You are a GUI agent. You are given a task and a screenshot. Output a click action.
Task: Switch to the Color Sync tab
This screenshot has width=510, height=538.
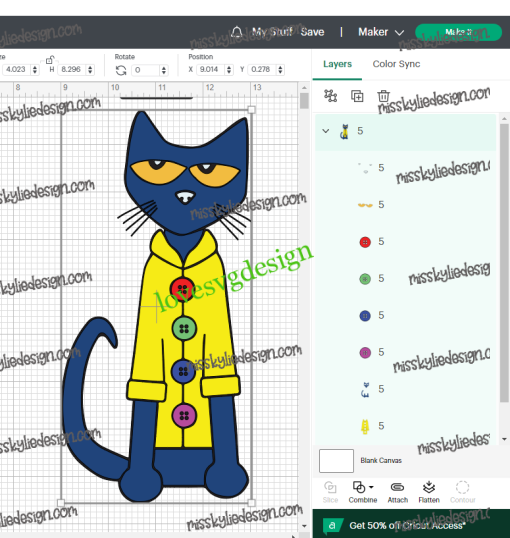coord(396,64)
